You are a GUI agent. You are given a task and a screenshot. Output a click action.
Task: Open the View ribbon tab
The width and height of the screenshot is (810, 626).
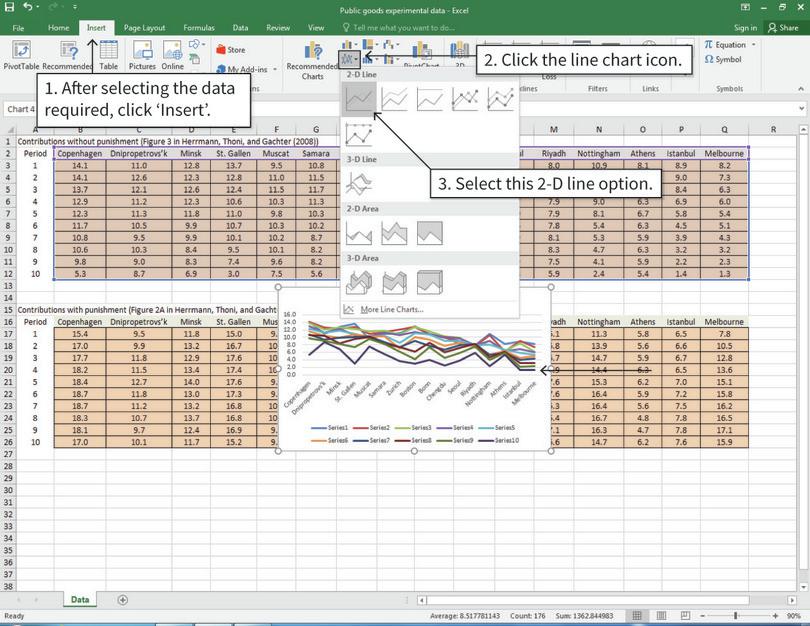pyautogui.click(x=316, y=28)
